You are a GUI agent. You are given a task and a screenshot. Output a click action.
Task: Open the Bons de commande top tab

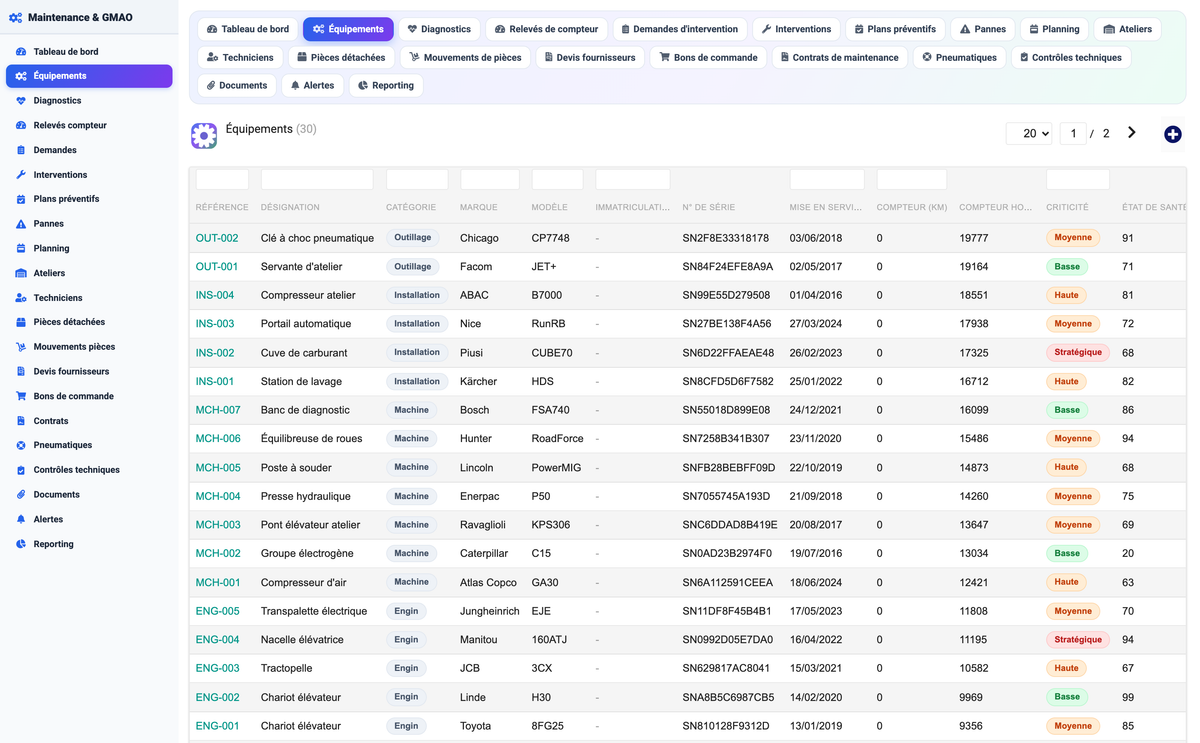tap(708, 57)
